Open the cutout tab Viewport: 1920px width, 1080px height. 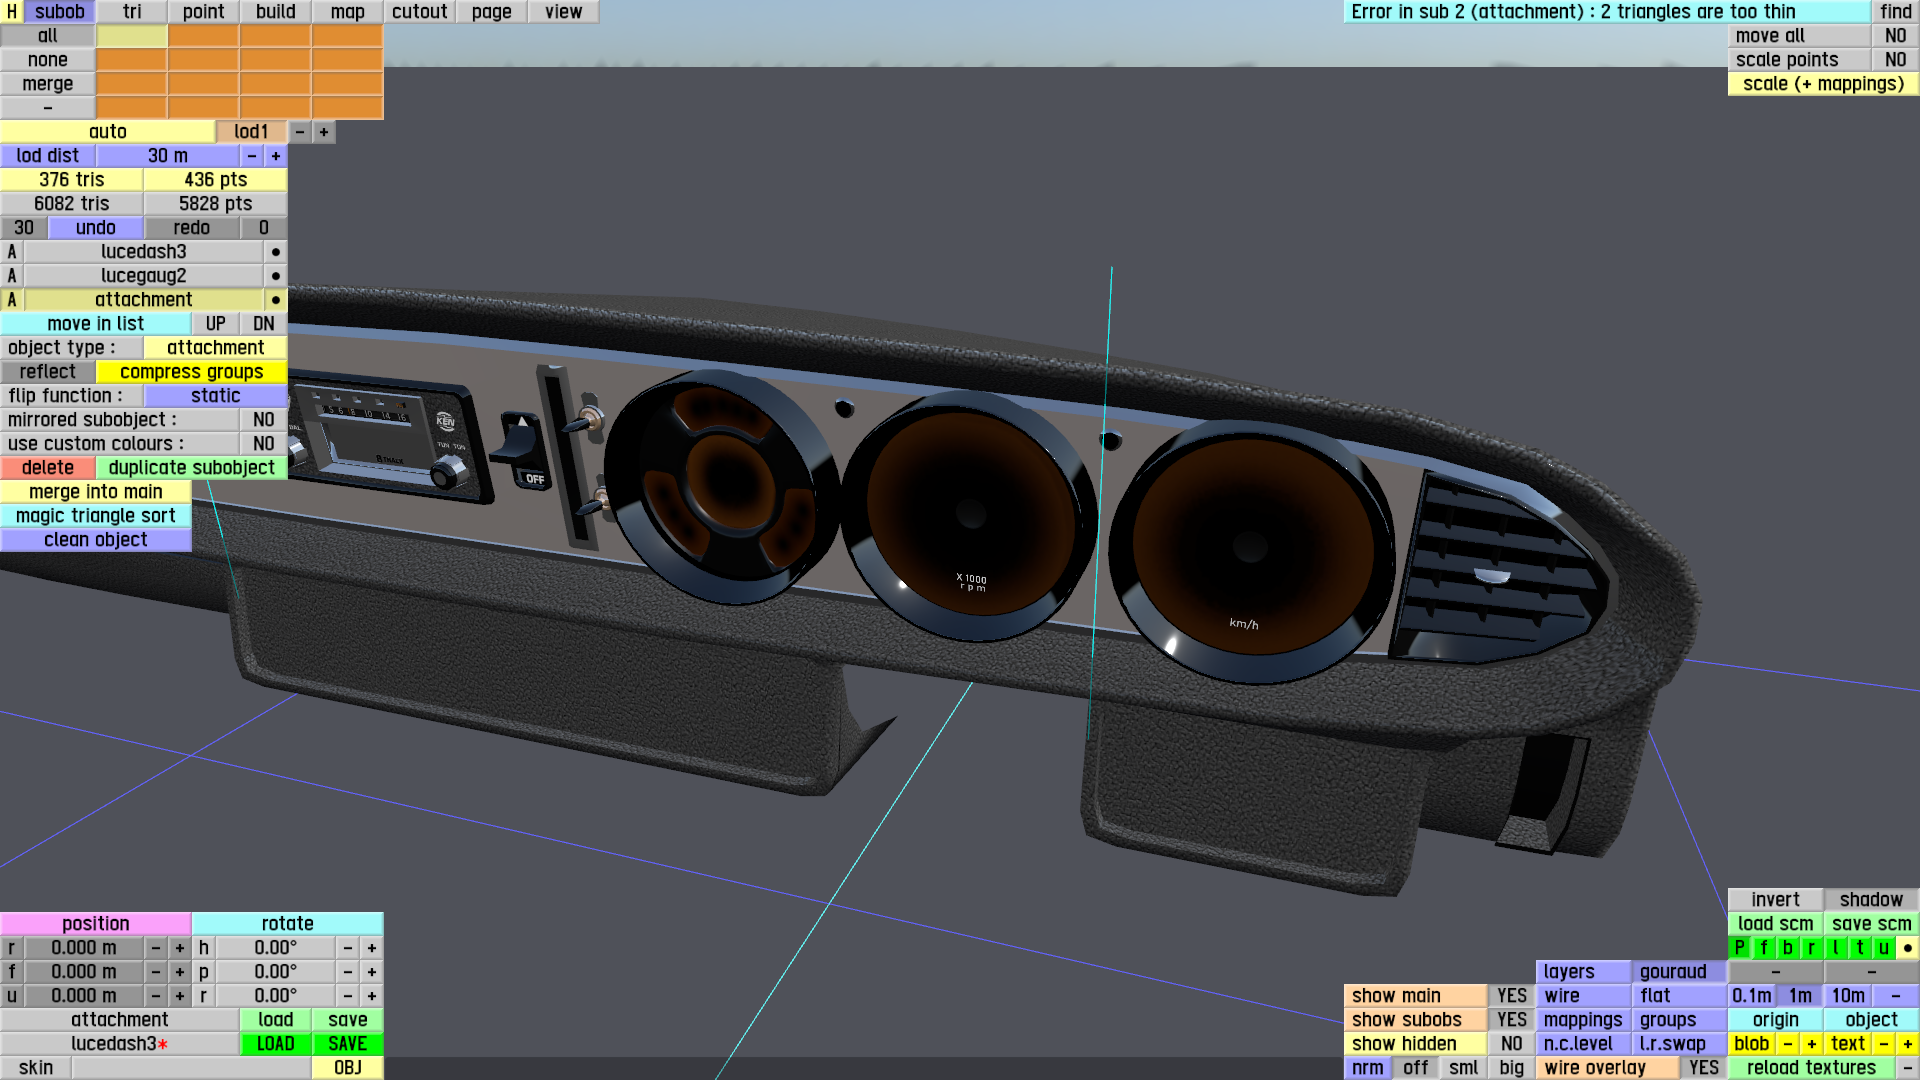(x=419, y=12)
